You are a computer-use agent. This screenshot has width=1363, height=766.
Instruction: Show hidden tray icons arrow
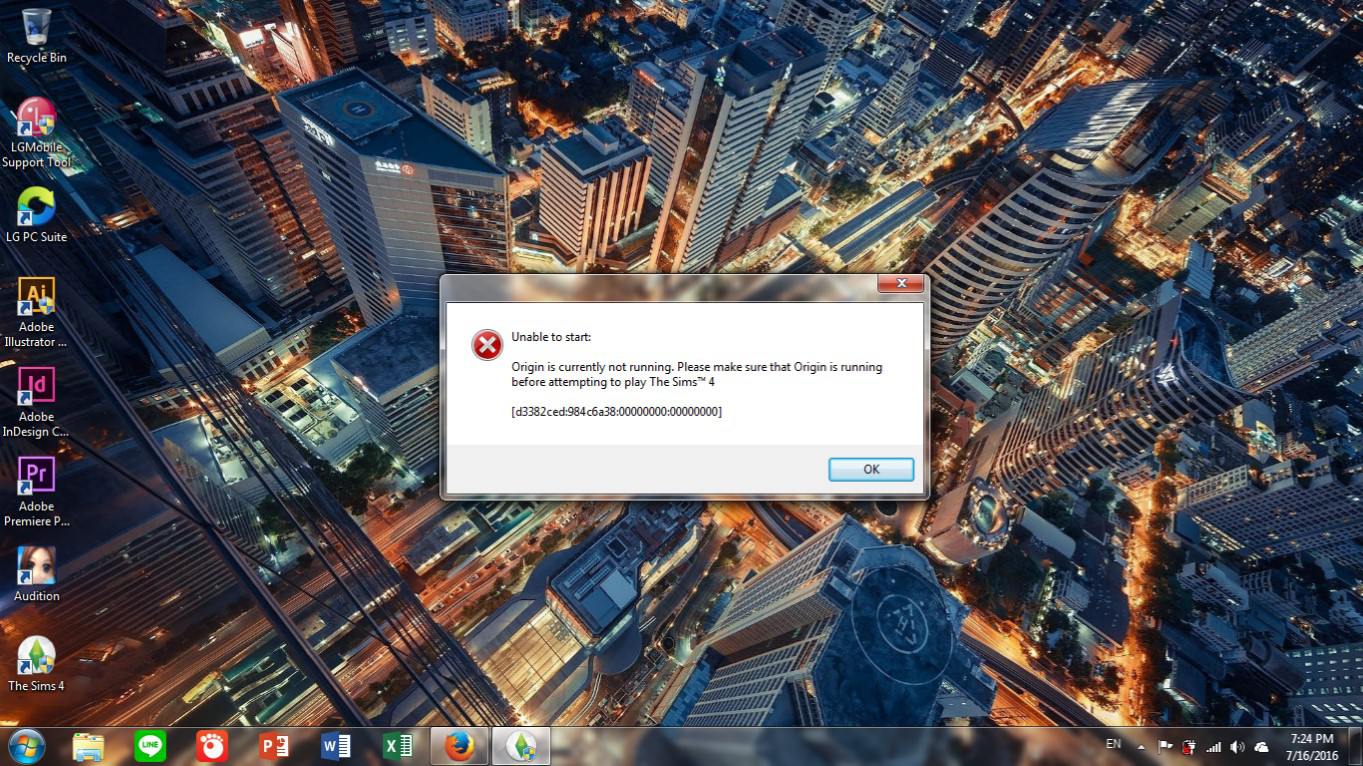tap(1141, 747)
